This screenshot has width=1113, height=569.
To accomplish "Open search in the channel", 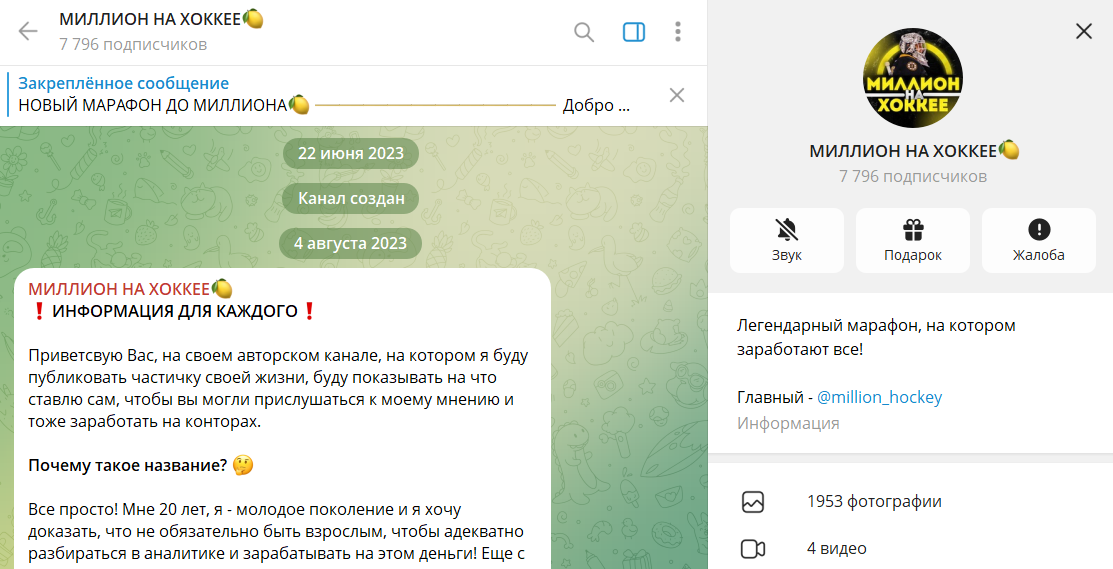I will point(584,32).
